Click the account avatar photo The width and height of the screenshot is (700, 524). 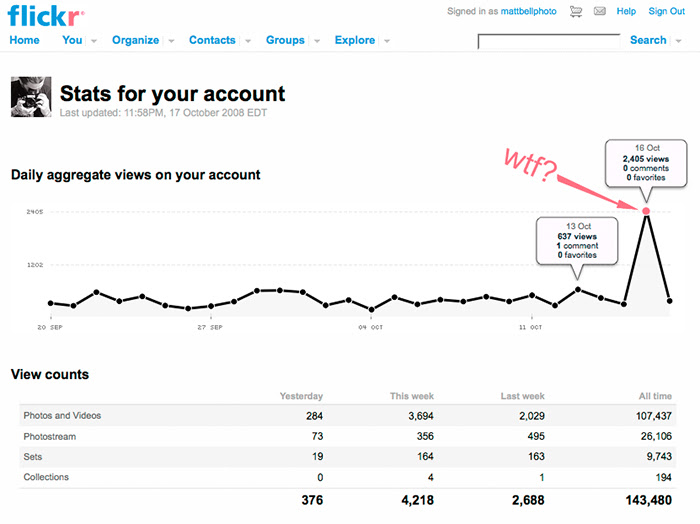coord(31,97)
